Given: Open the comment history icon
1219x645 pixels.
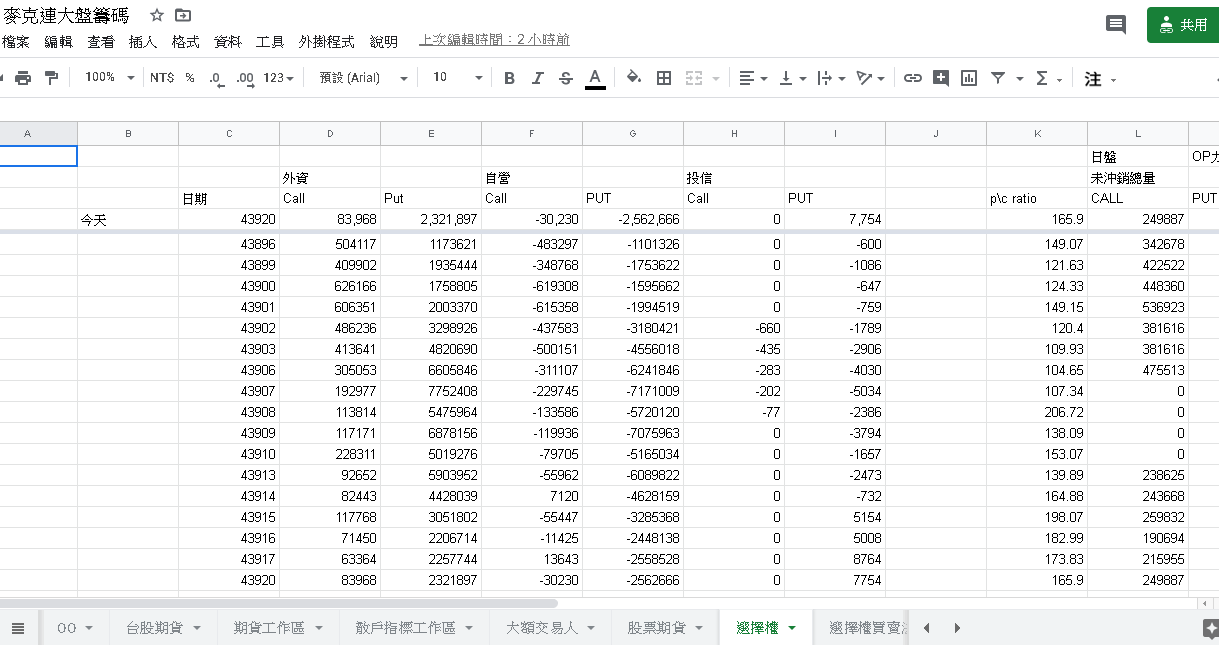Looking at the screenshot, I should pyautogui.click(x=1116, y=25).
